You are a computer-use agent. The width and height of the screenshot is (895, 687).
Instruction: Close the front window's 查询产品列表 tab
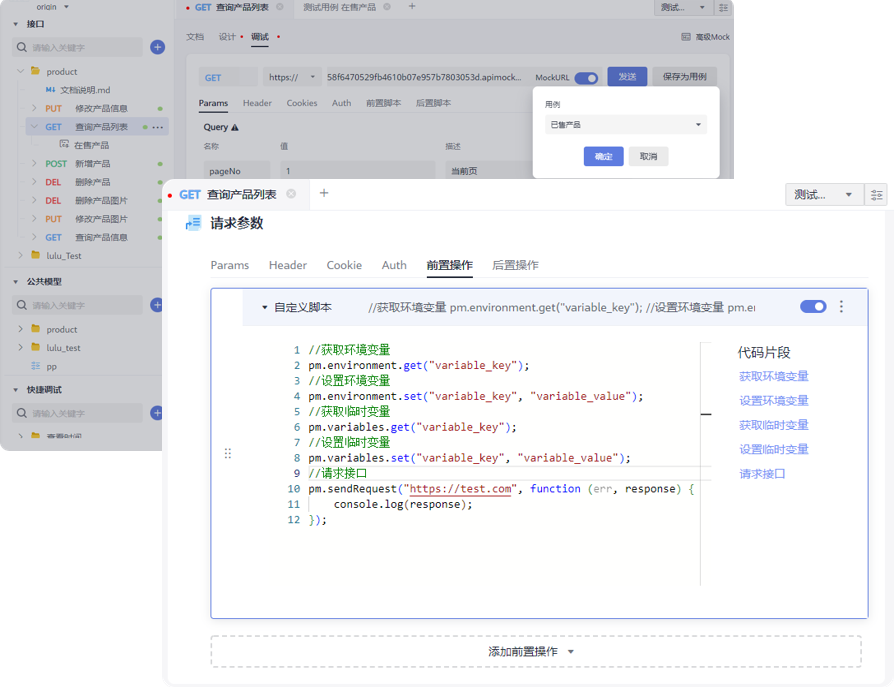[x=291, y=194]
